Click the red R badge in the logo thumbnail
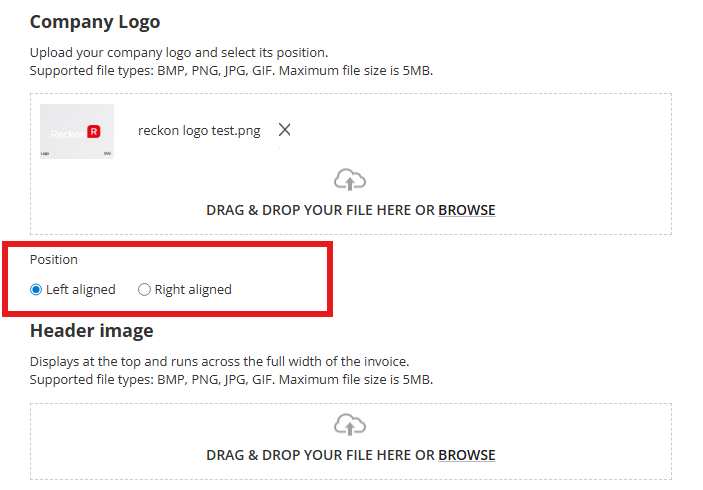The height and width of the screenshot is (490, 703). click(x=94, y=131)
